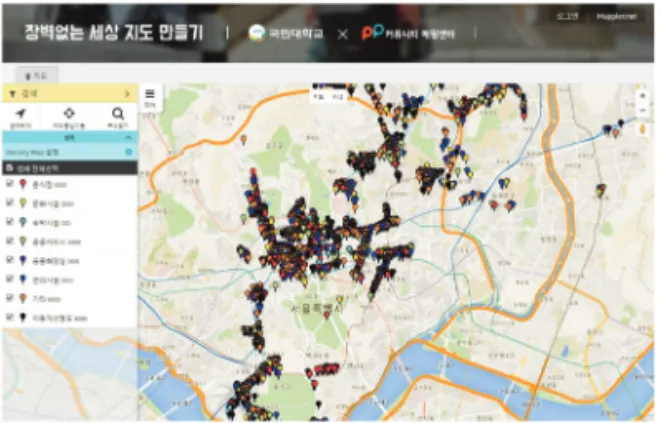The height and width of the screenshot is (423, 662).
Task: Expand the yellow search panel chevron
Action: [127, 94]
